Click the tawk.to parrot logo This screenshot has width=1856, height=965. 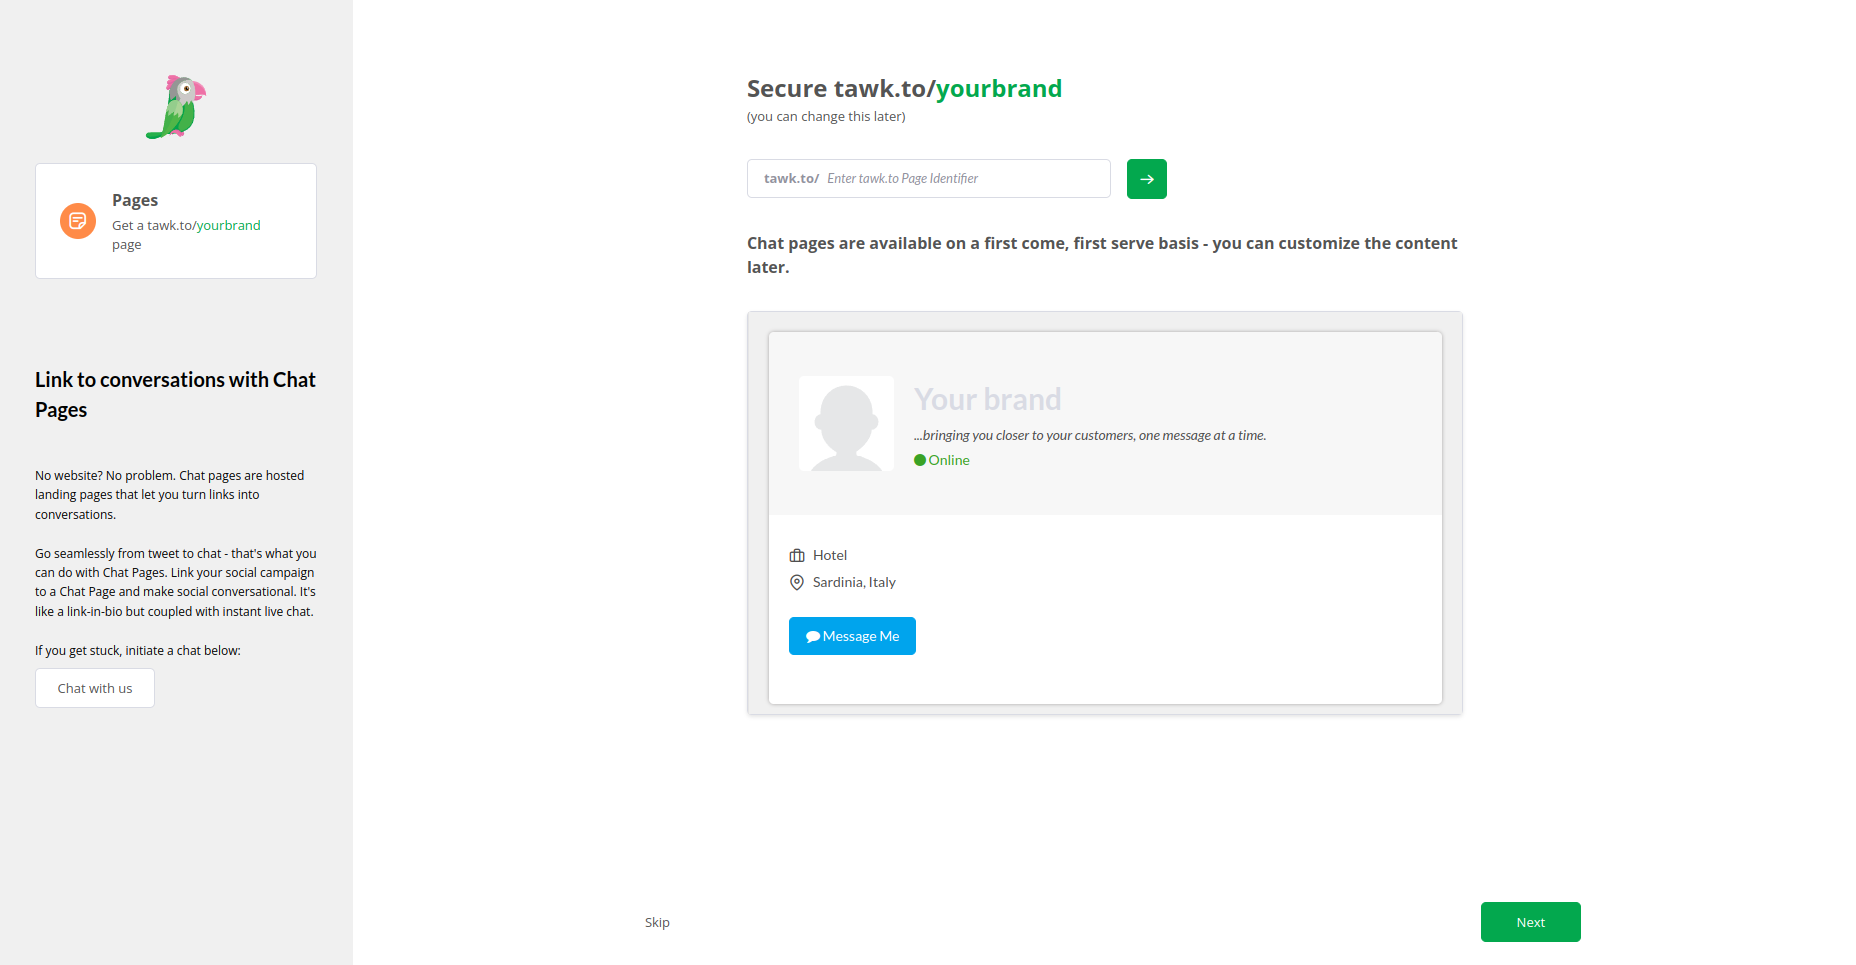pyautogui.click(x=176, y=107)
